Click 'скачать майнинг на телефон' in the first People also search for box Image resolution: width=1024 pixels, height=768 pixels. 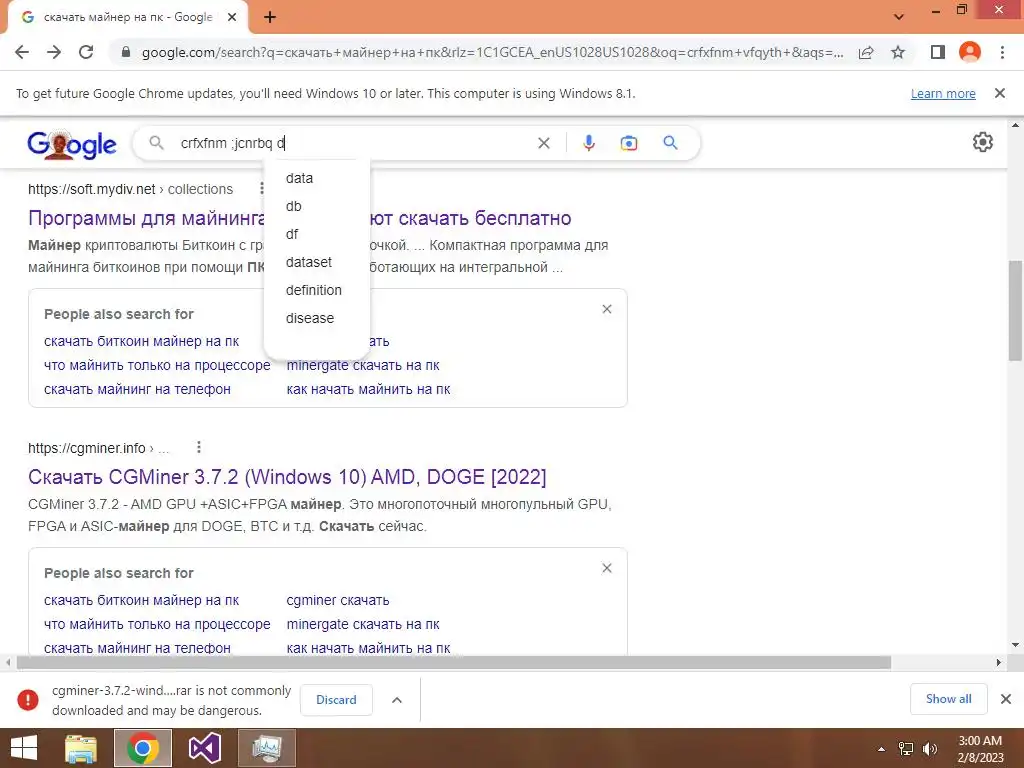click(137, 389)
